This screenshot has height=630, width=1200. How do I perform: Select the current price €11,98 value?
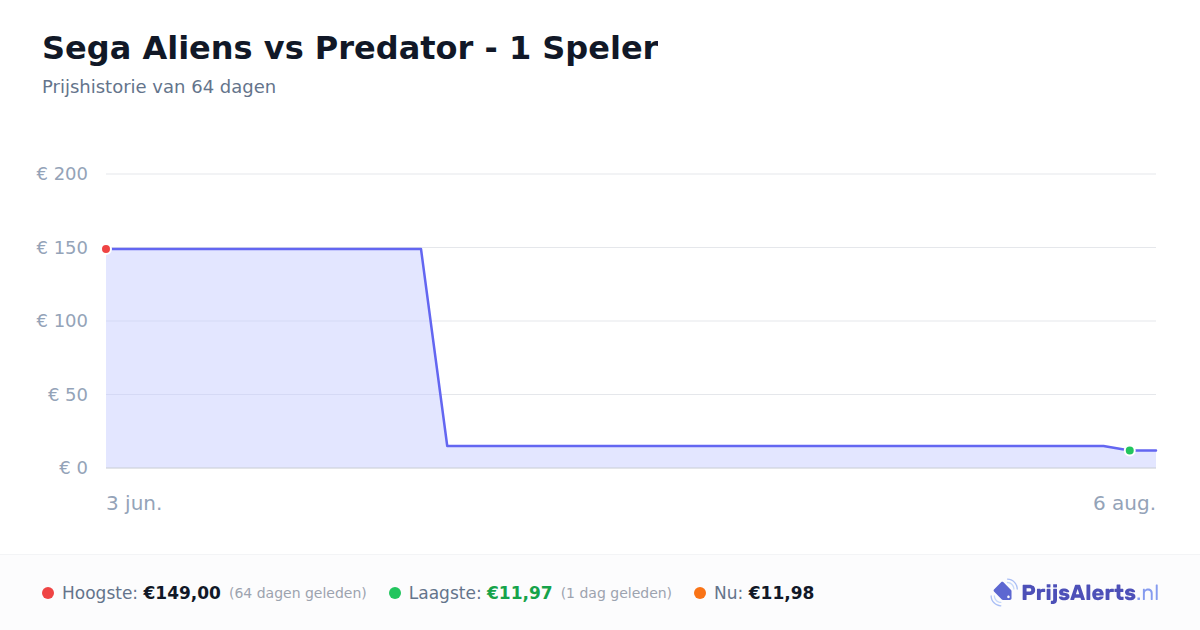(781, 593)
